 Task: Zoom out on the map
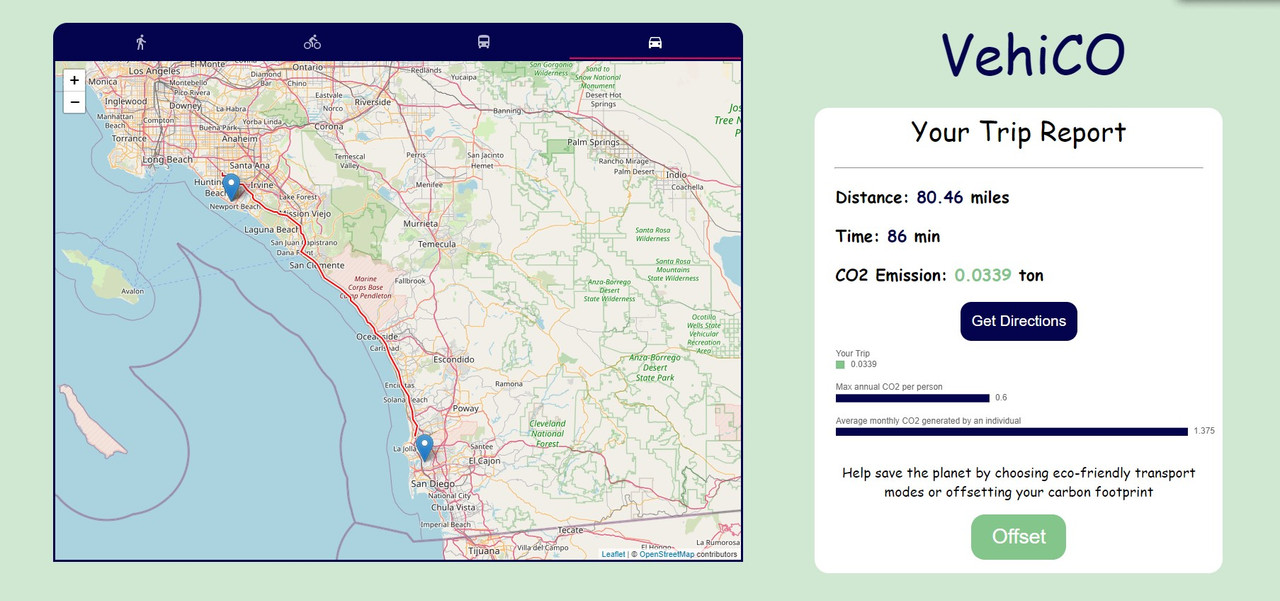74,102
